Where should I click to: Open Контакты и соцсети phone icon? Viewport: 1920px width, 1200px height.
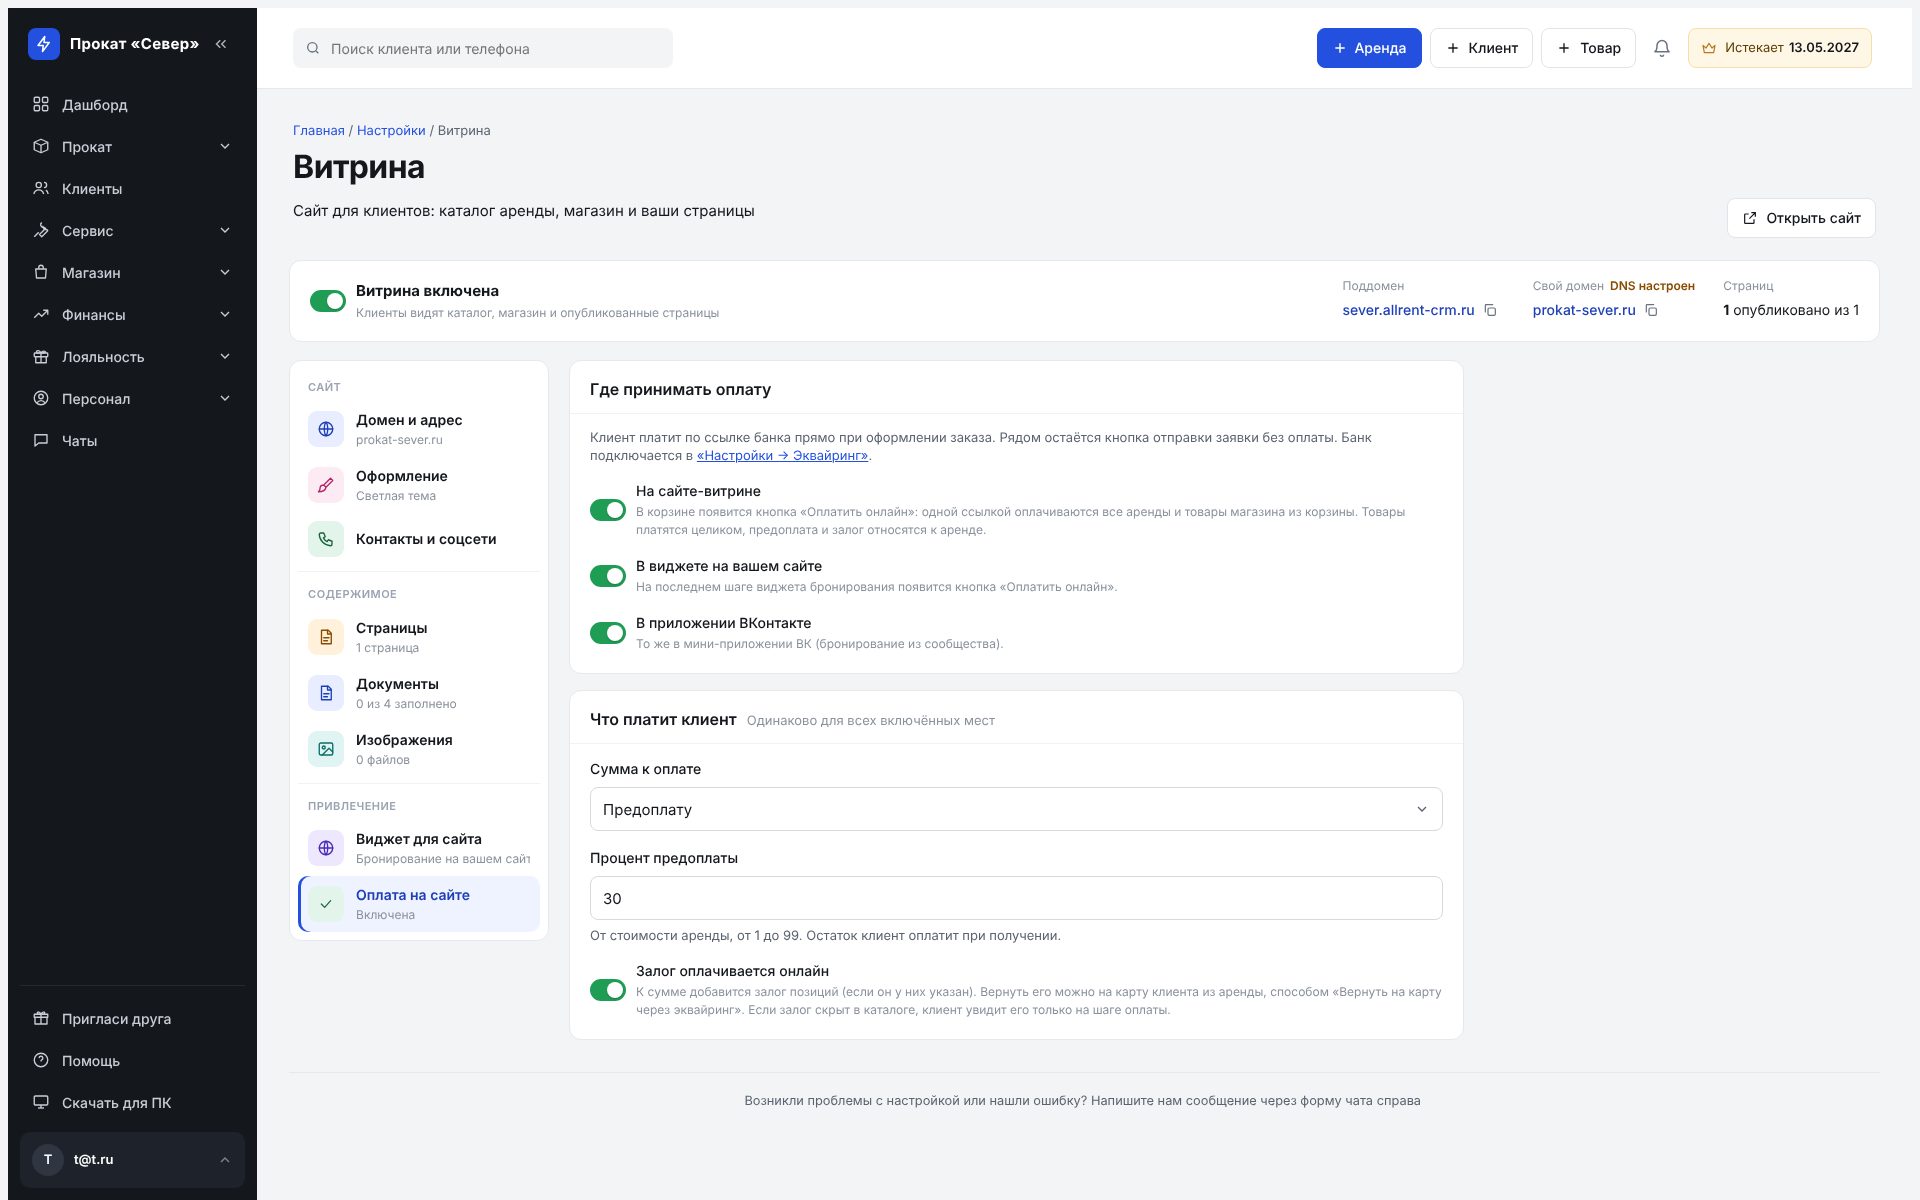[x=326, y=539]
